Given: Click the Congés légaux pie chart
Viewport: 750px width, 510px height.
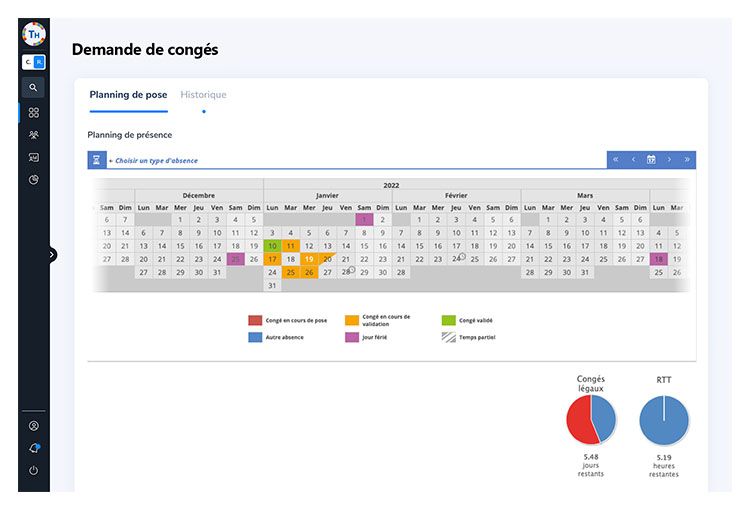Looking at the screenshot, I should (x=591, y=419).
